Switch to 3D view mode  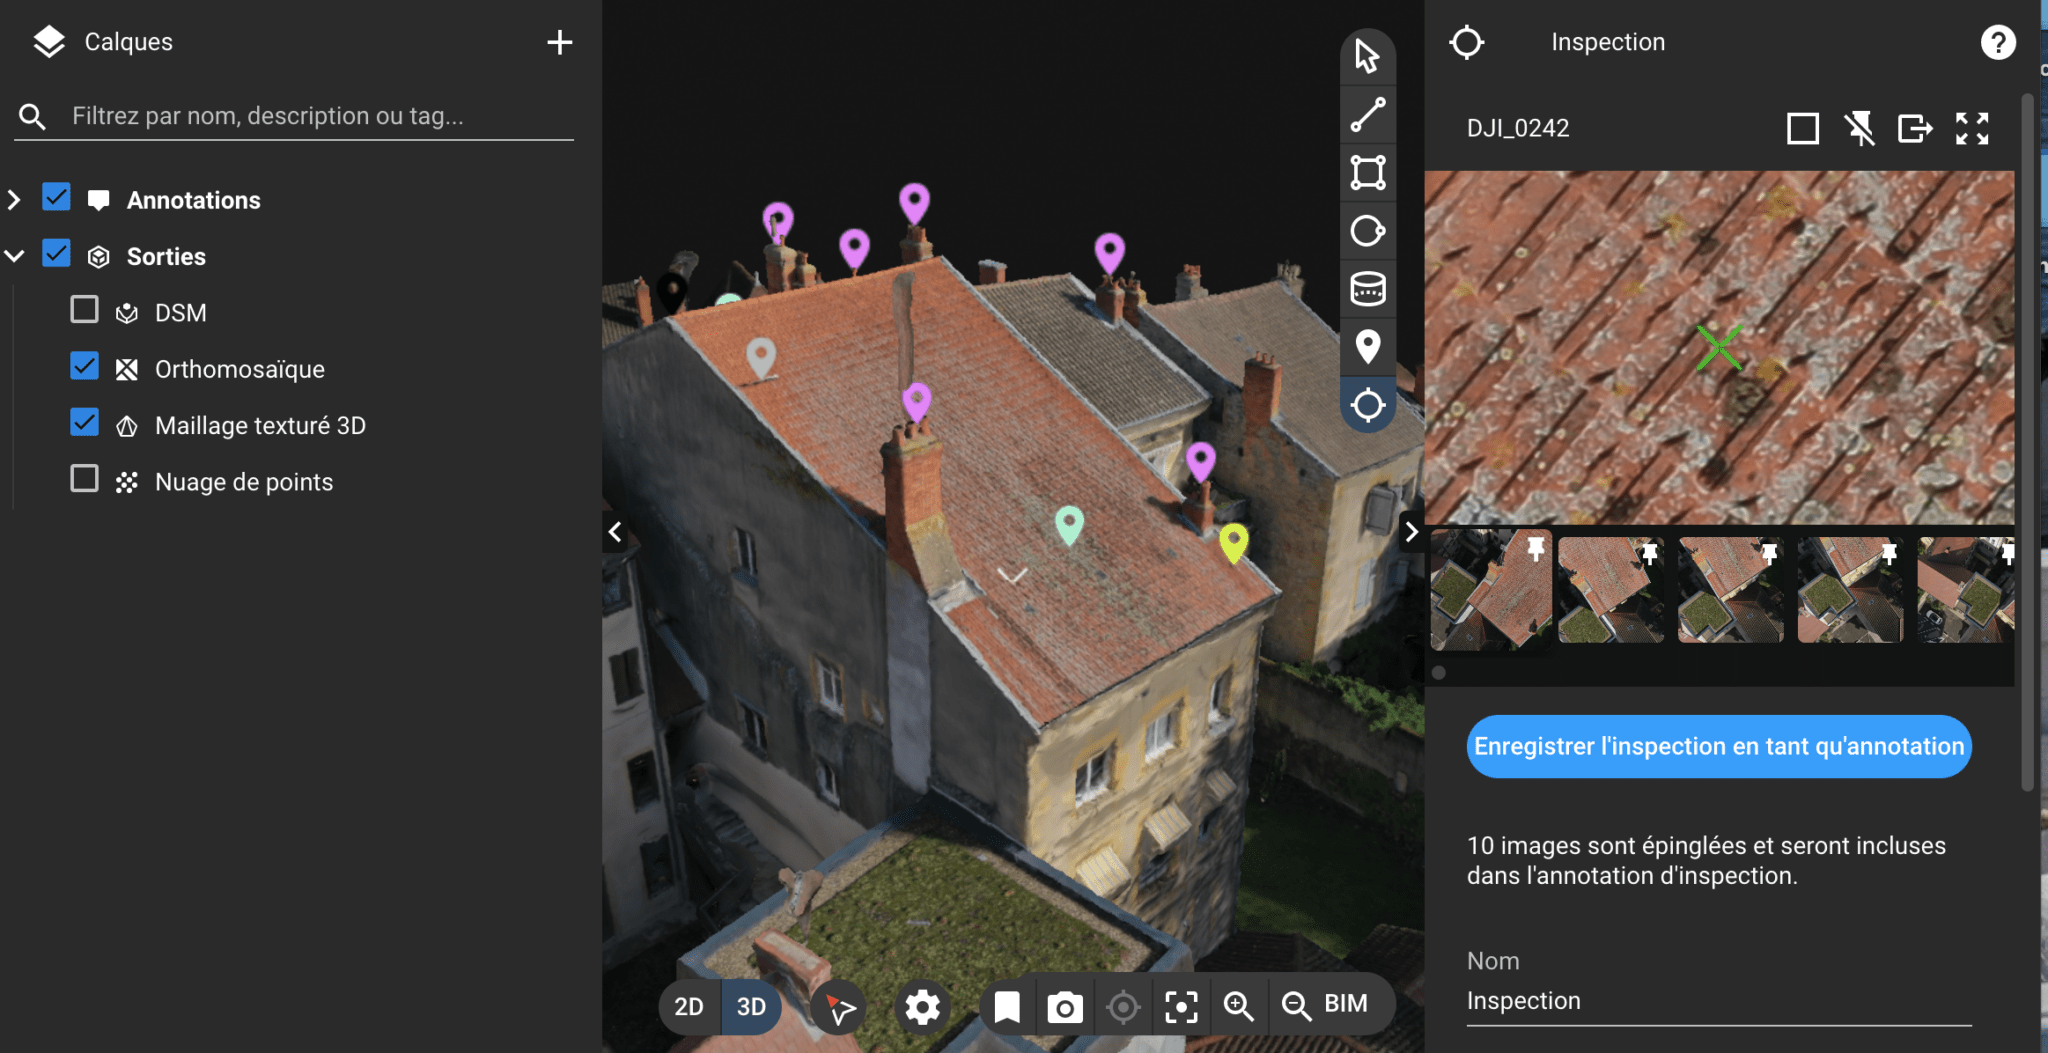751,1007
